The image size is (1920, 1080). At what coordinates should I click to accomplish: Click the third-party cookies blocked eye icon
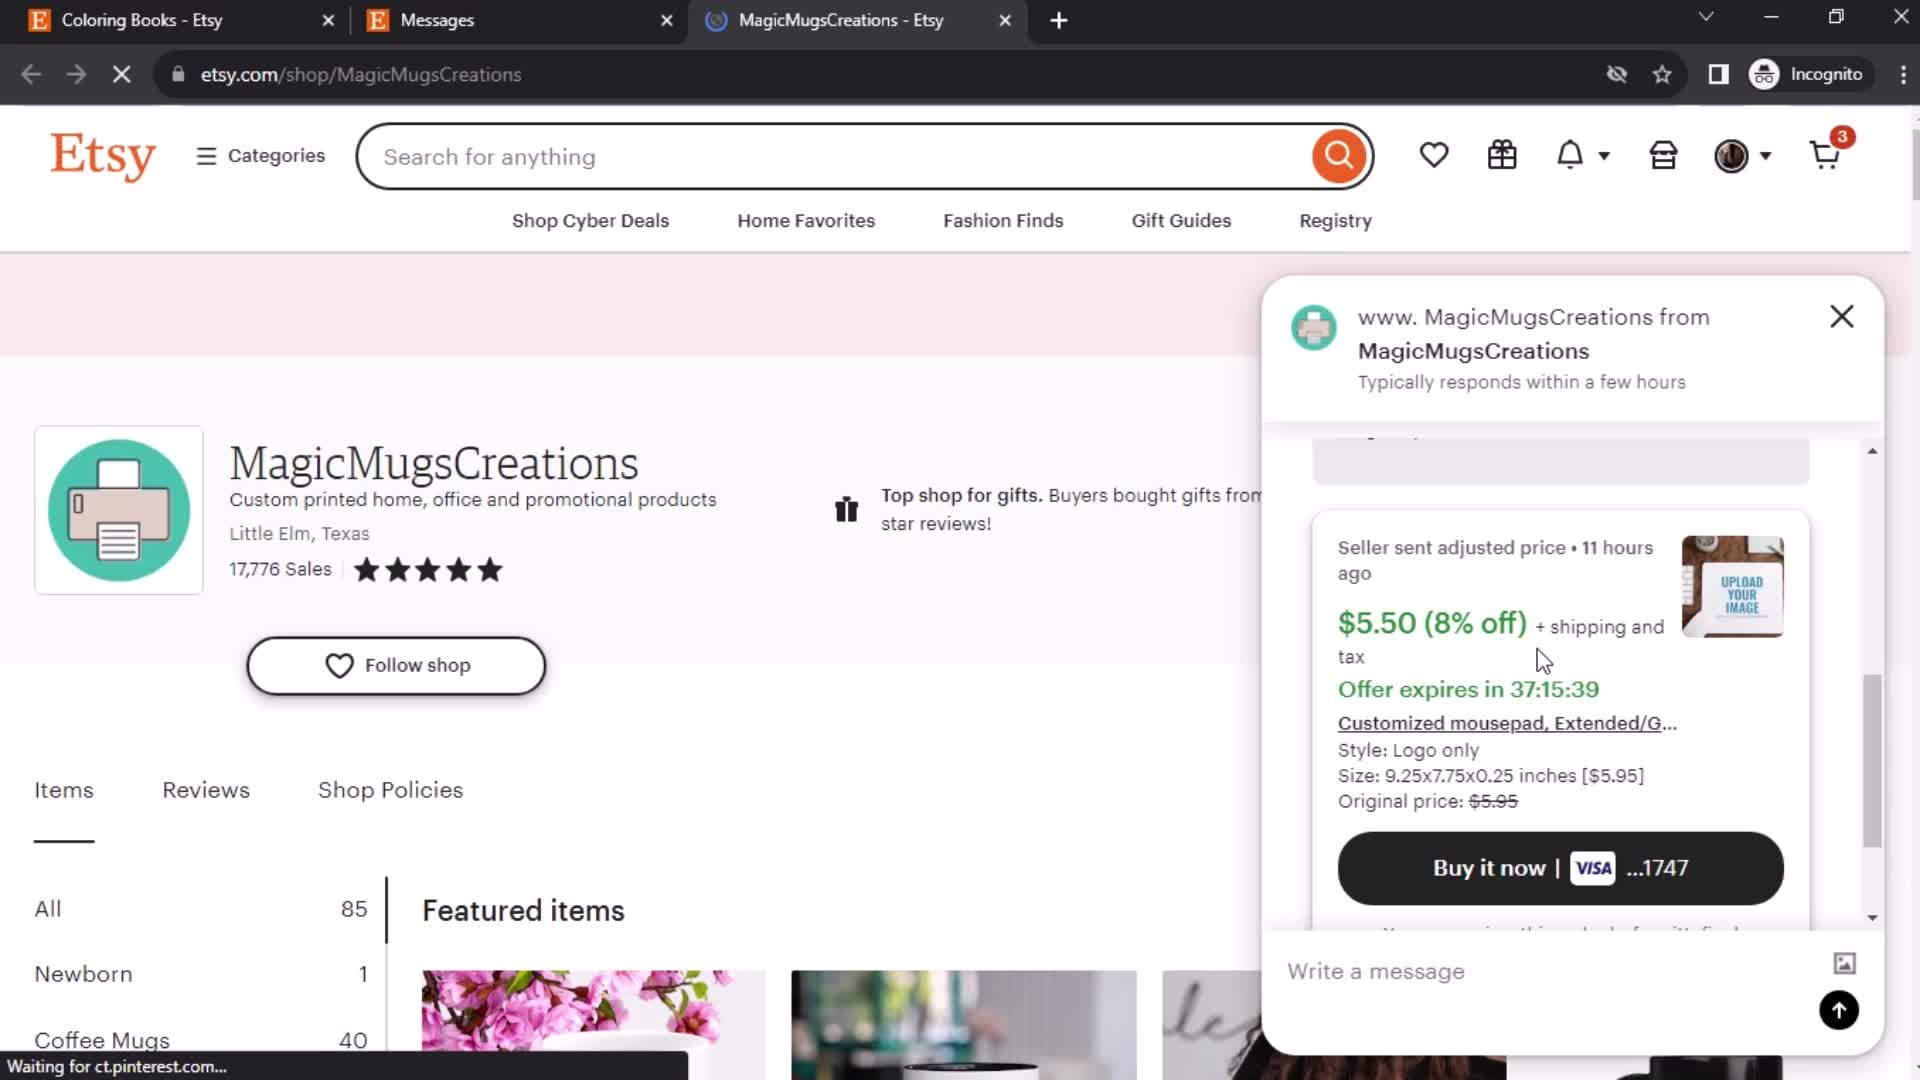pyautogui.click(x=1616, y=74)
